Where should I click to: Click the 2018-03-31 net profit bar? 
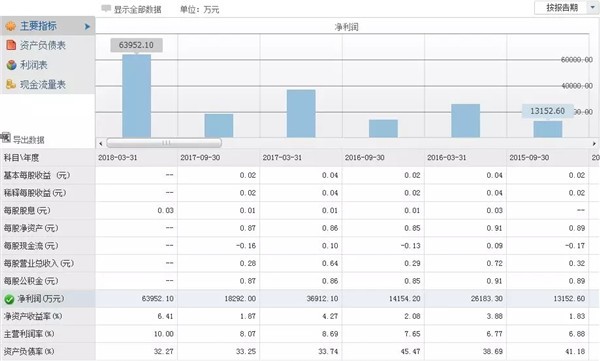click(137, 96)
